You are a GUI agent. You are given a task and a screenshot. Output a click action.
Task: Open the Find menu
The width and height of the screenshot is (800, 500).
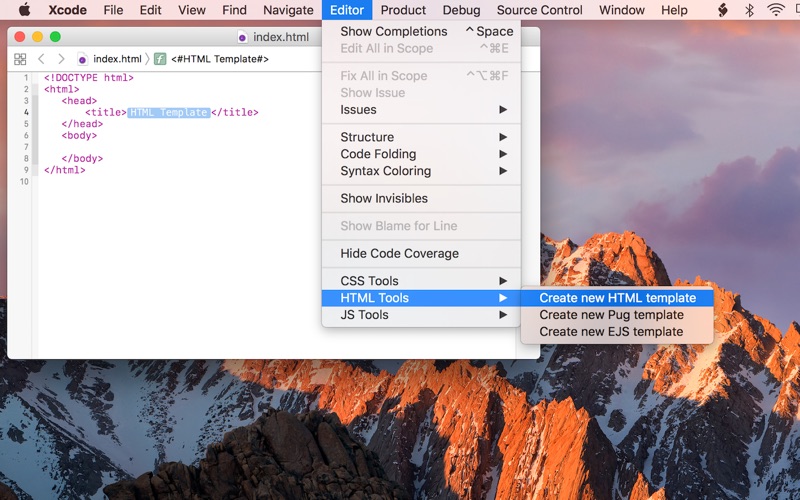click(x=234, y=10)
